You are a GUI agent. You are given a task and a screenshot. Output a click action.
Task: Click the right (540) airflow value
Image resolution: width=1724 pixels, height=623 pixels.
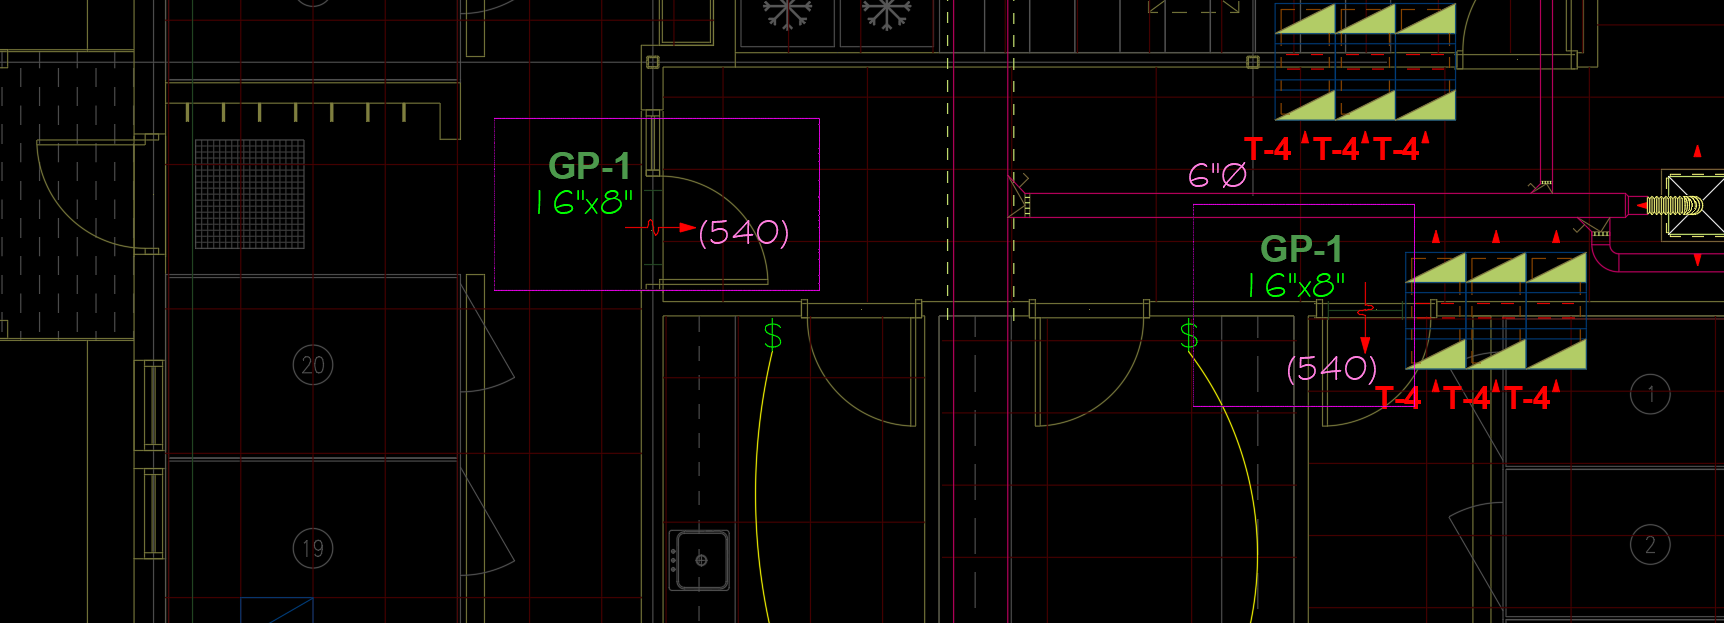(1332, 369)
